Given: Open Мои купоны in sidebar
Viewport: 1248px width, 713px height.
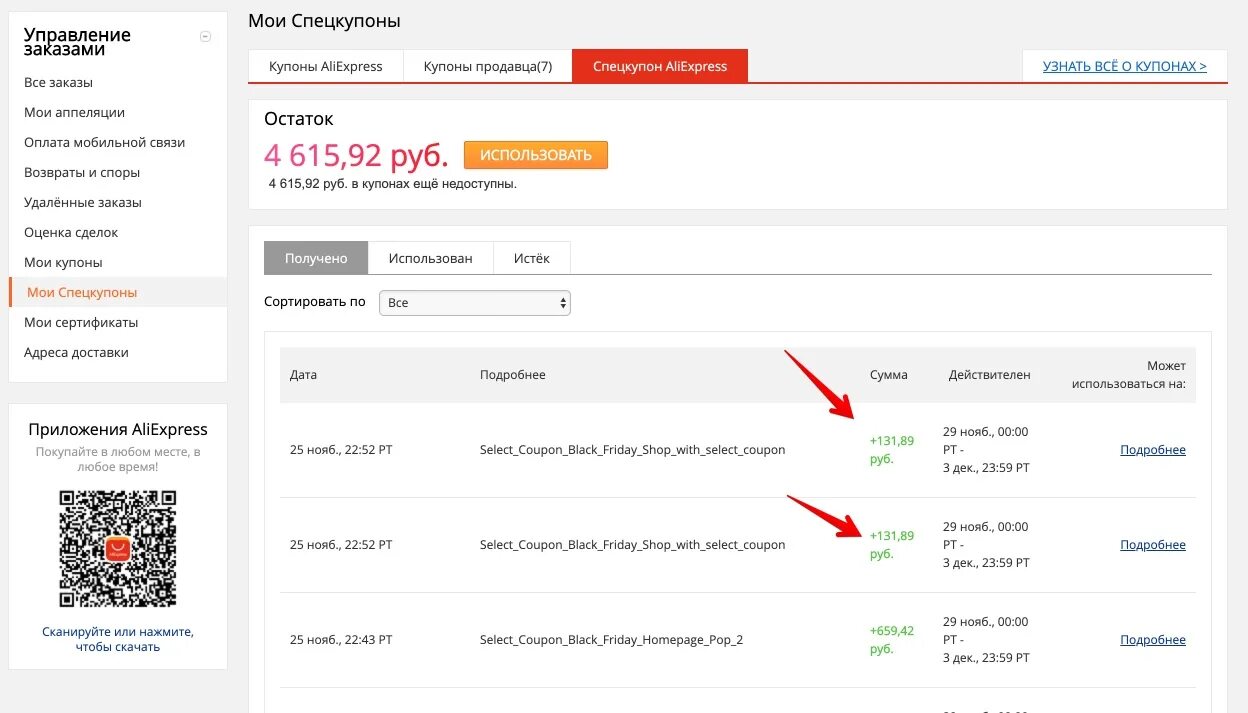Looking at the screenshot, I should coord(63,262).
